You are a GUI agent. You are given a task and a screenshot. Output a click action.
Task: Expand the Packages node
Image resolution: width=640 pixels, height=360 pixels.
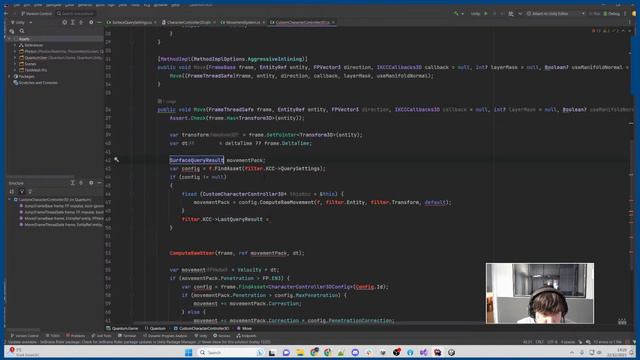click(x=9, y=76)
